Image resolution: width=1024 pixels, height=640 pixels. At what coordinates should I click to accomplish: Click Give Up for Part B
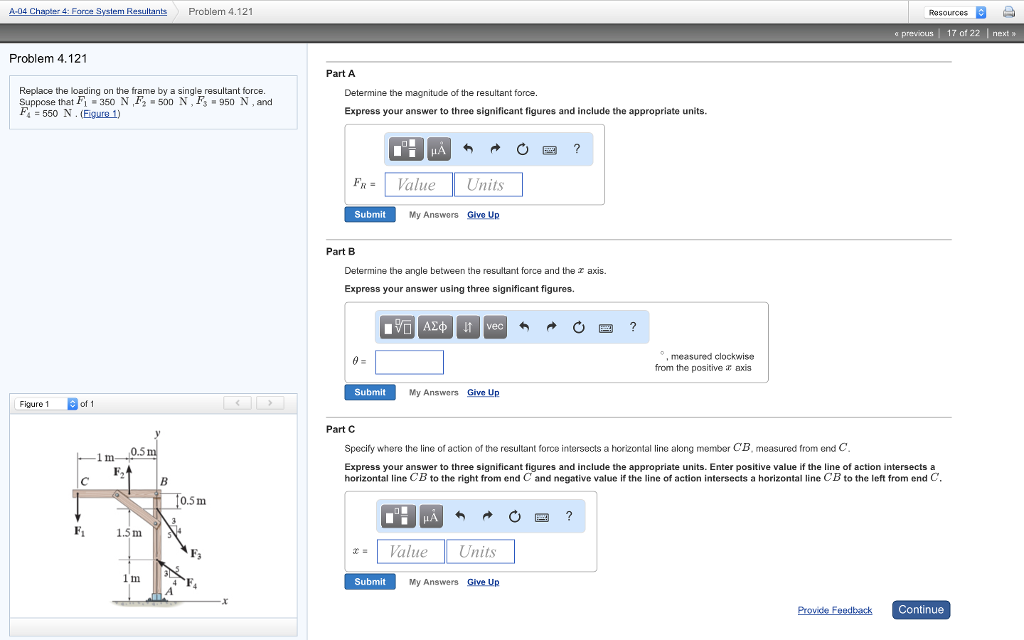[x=483, y=392]
